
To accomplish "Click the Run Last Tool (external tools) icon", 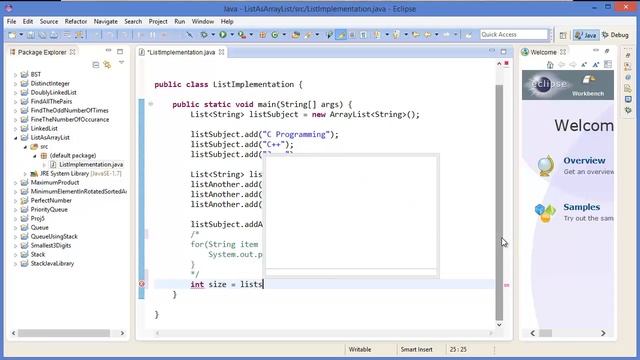I will pos(242,35).
